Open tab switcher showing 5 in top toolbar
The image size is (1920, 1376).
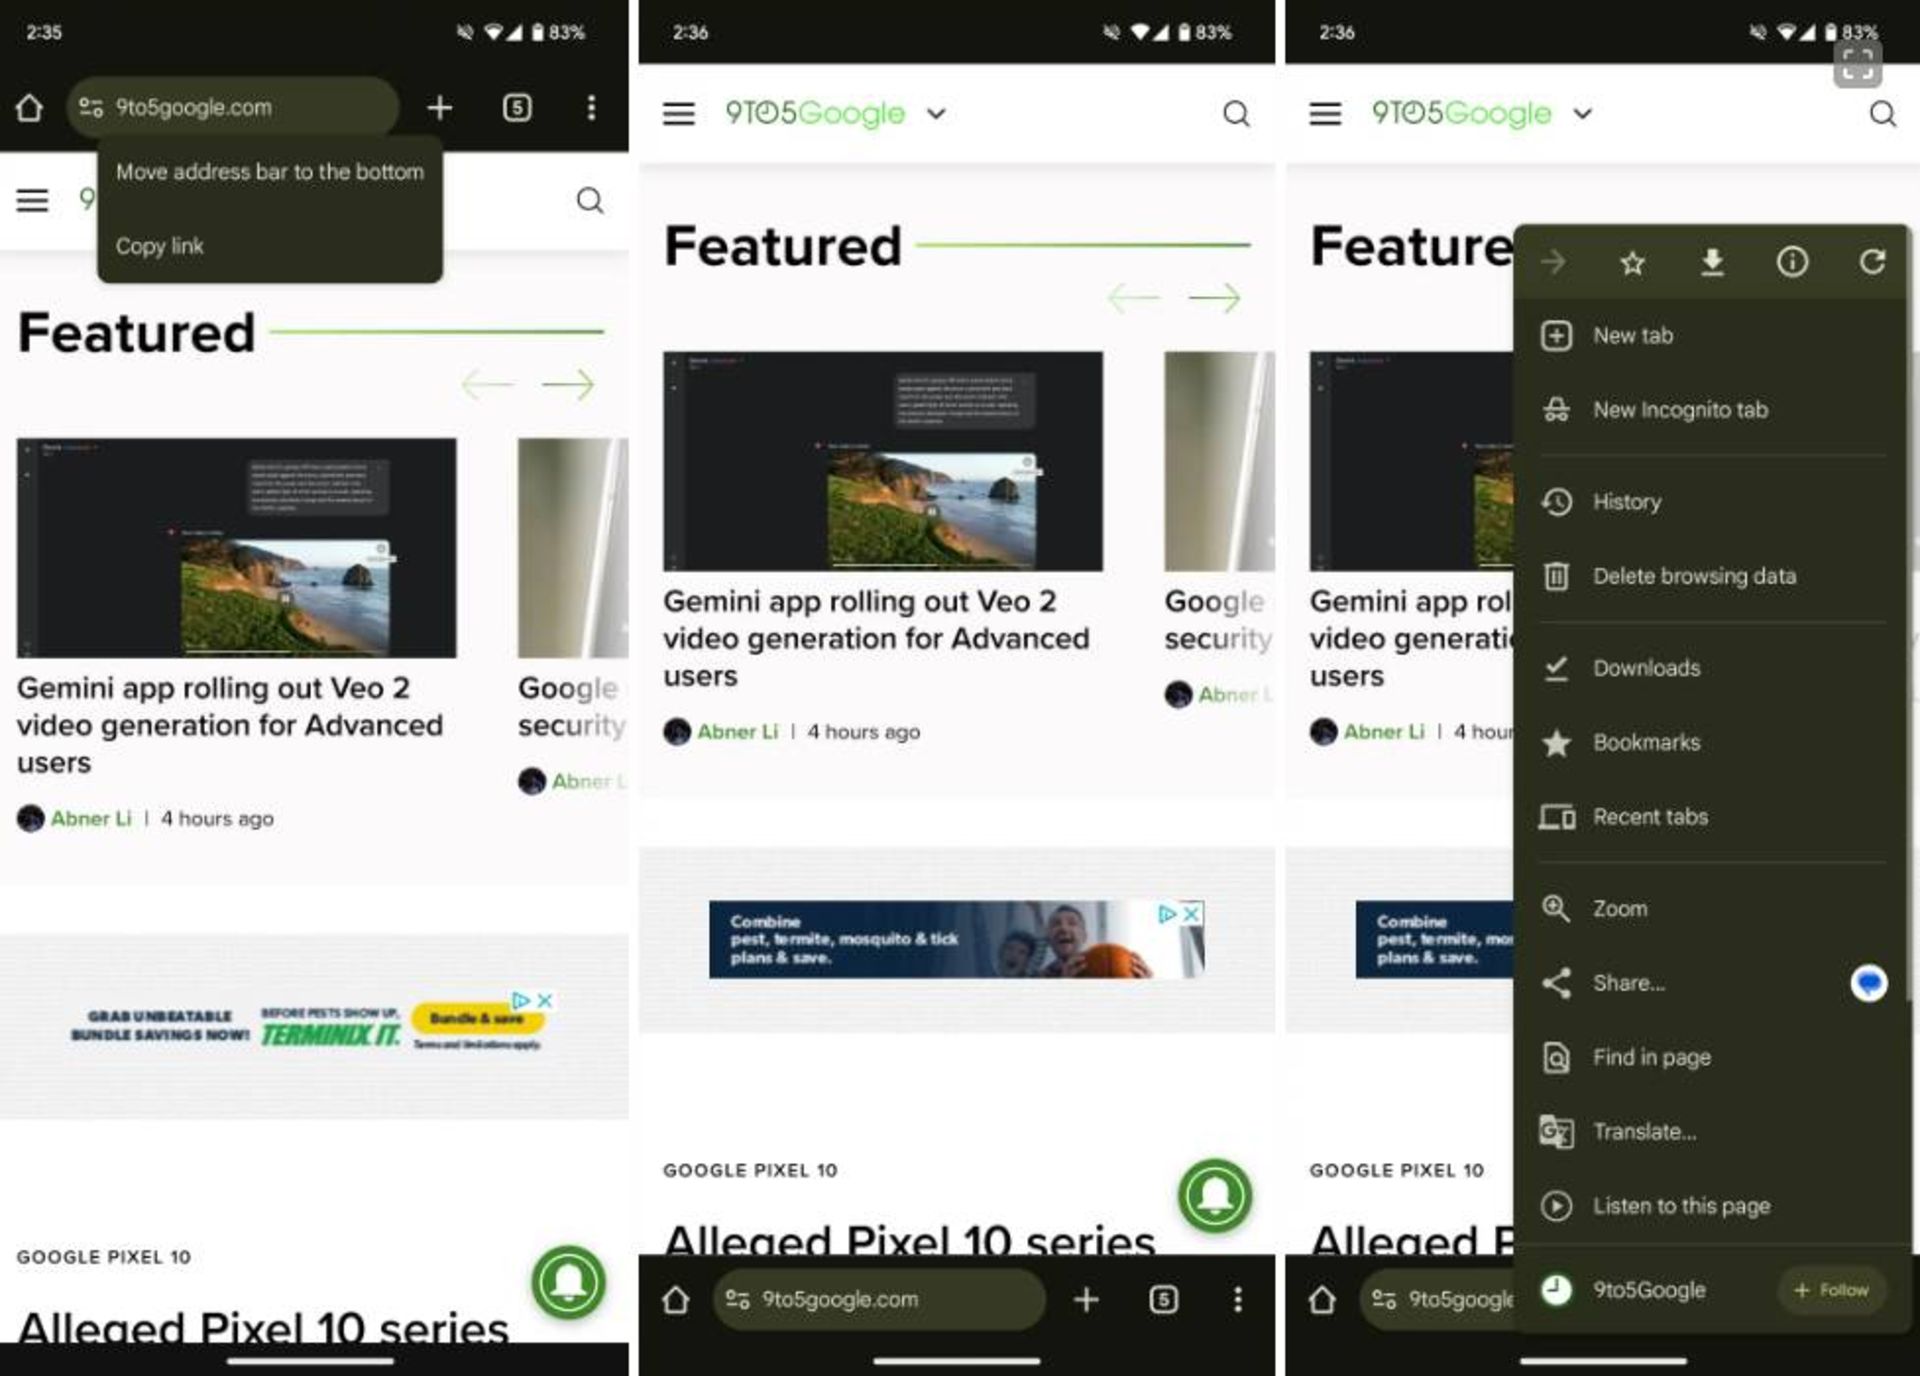tap(516, 107)
